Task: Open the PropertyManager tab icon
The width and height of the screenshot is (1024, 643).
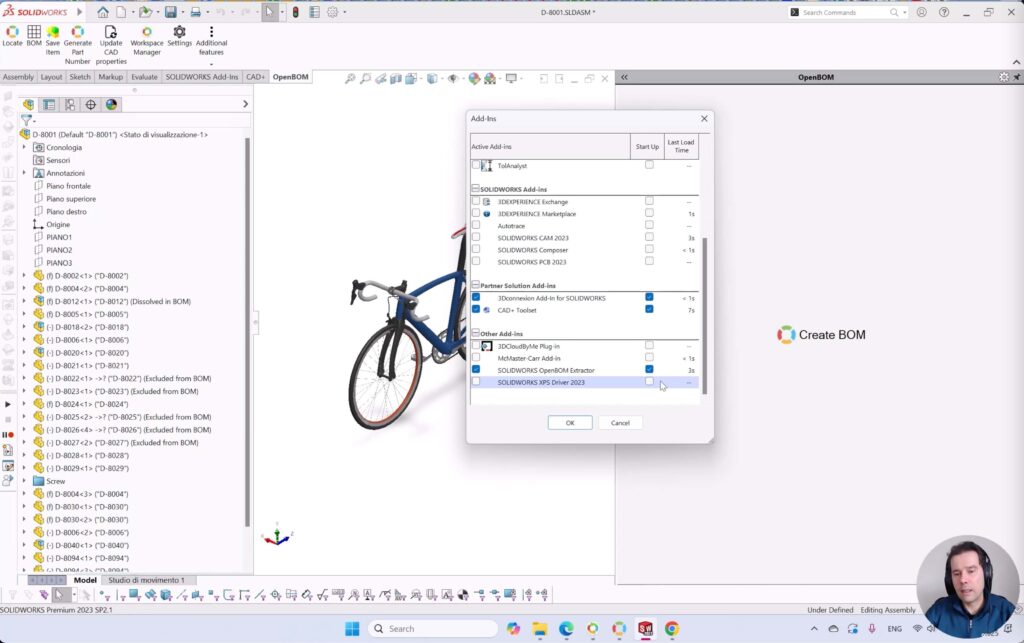Action: 49,104
